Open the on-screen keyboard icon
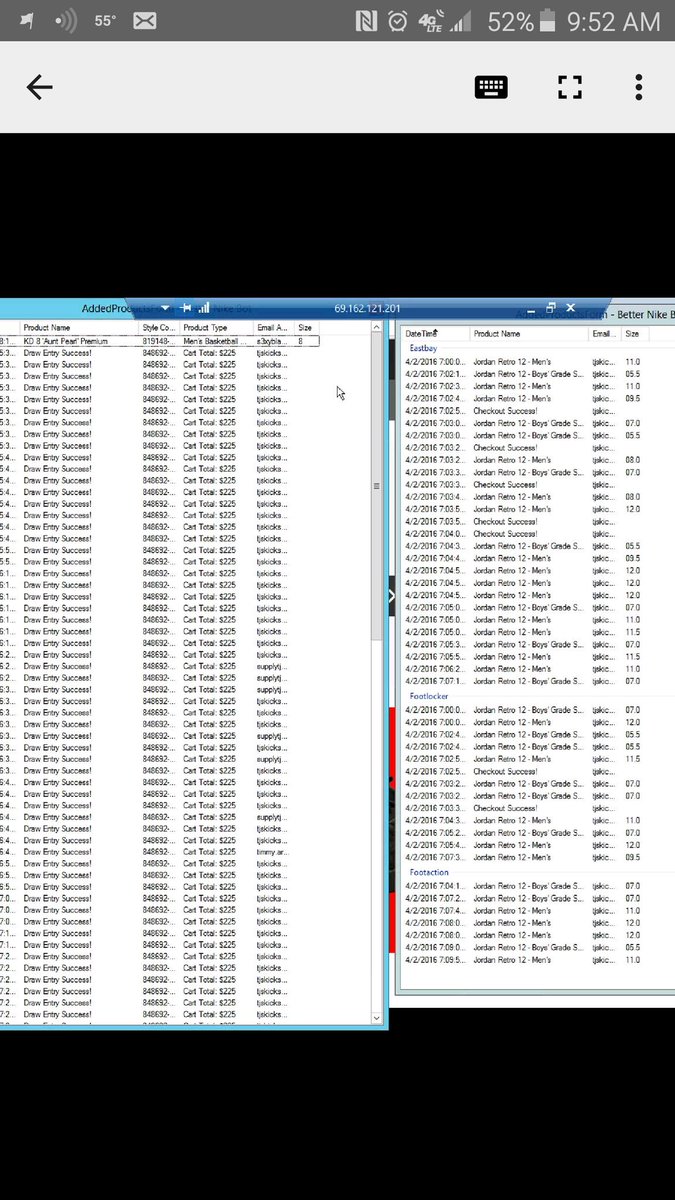The width and height of the screenshot is (675, 1200). [x=491, y=87]
